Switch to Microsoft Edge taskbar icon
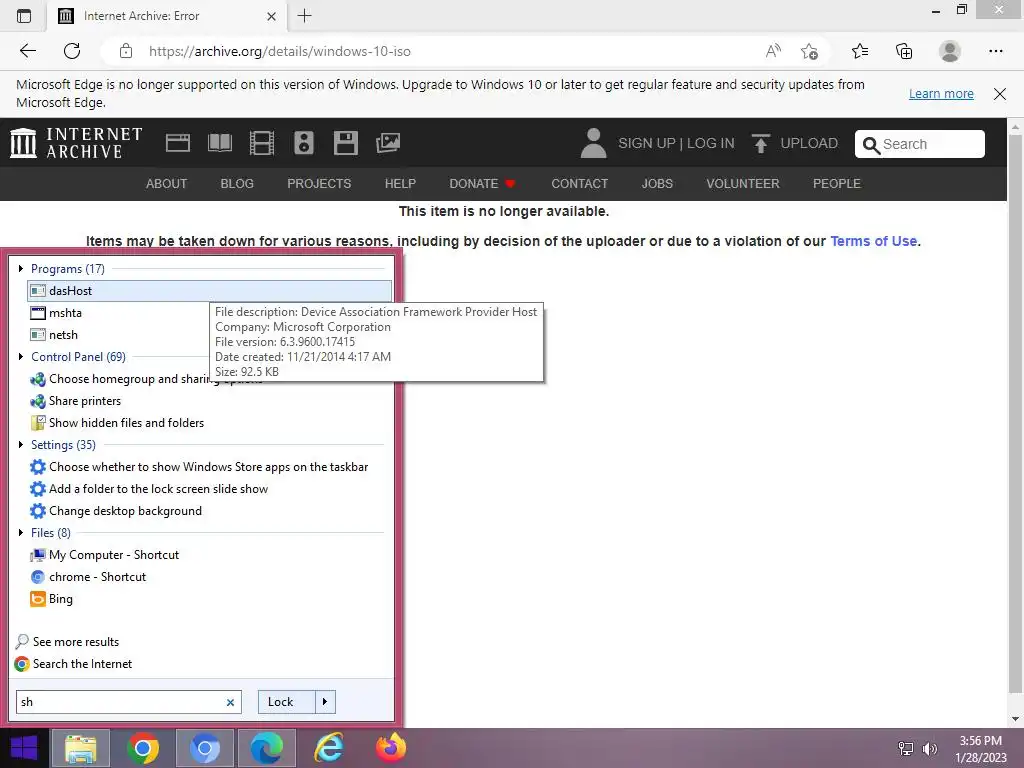Image resolution: width=1024 pixels, height=768 pixels. (x=267, y=748)
